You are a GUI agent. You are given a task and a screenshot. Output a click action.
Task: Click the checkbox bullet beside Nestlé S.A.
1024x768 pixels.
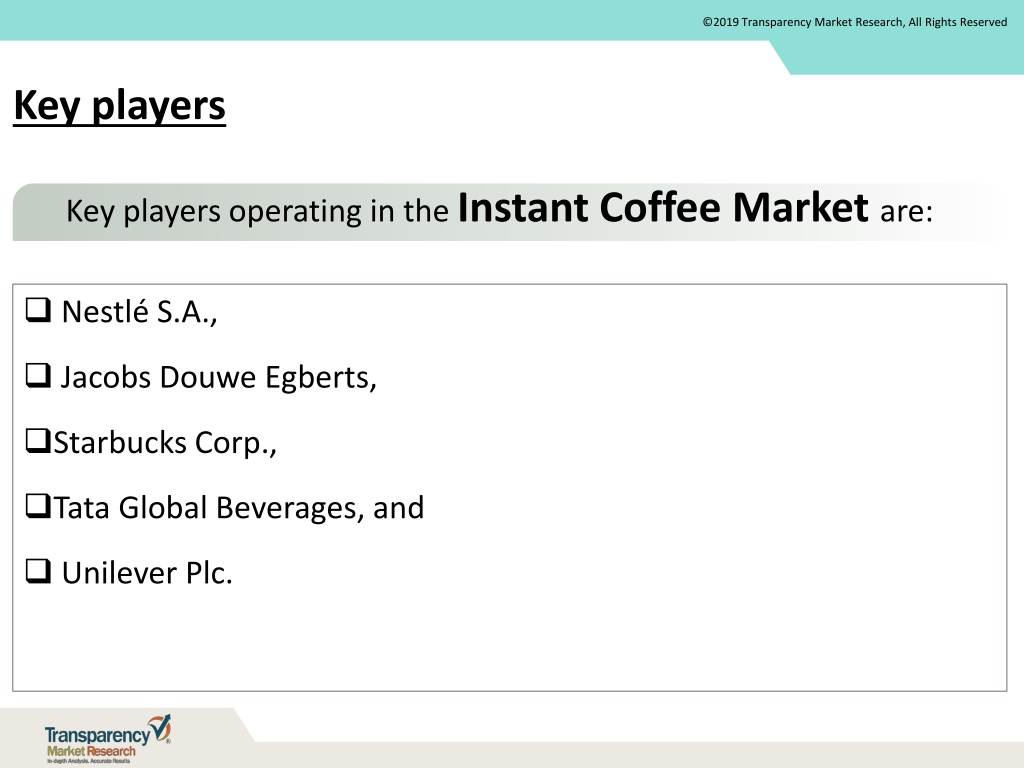[x=39, y=310]
